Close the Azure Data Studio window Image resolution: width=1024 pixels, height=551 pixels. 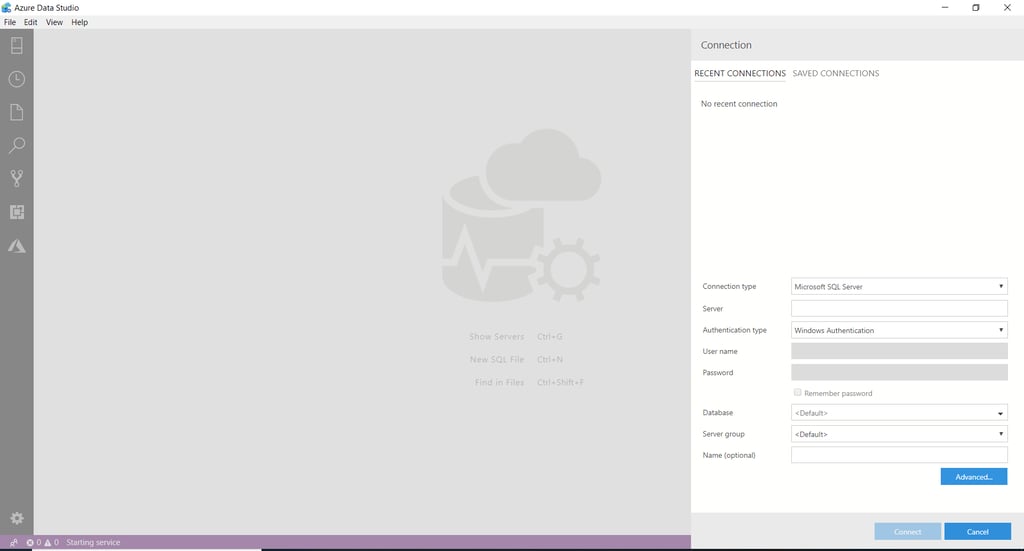[x=1007, y=8]
